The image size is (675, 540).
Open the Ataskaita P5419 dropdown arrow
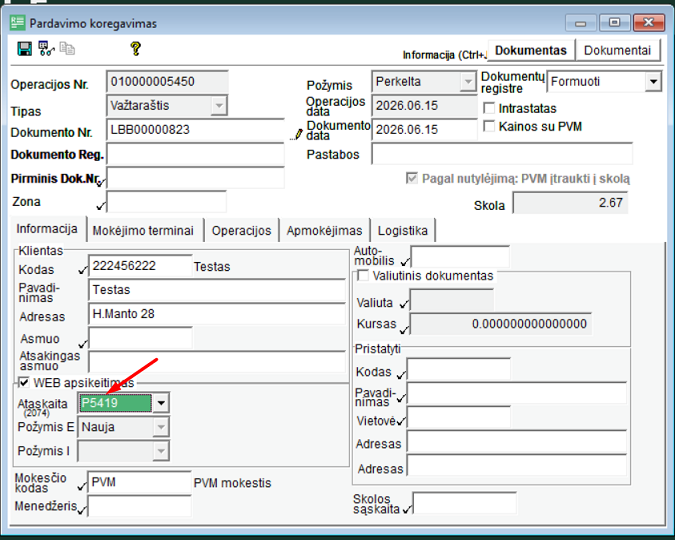161,403
